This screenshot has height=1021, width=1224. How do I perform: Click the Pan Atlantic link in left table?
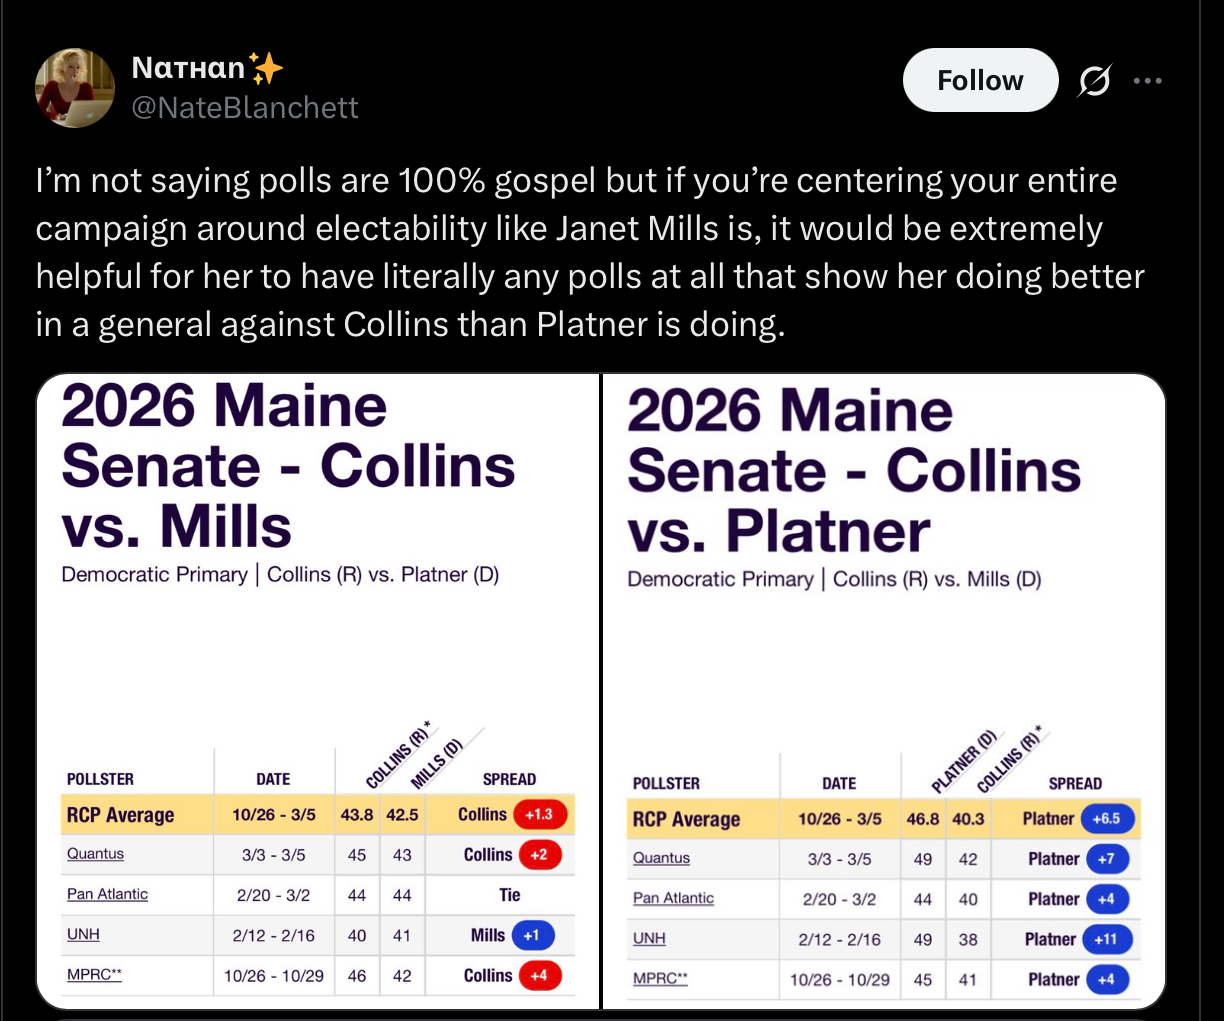(107, 894)
